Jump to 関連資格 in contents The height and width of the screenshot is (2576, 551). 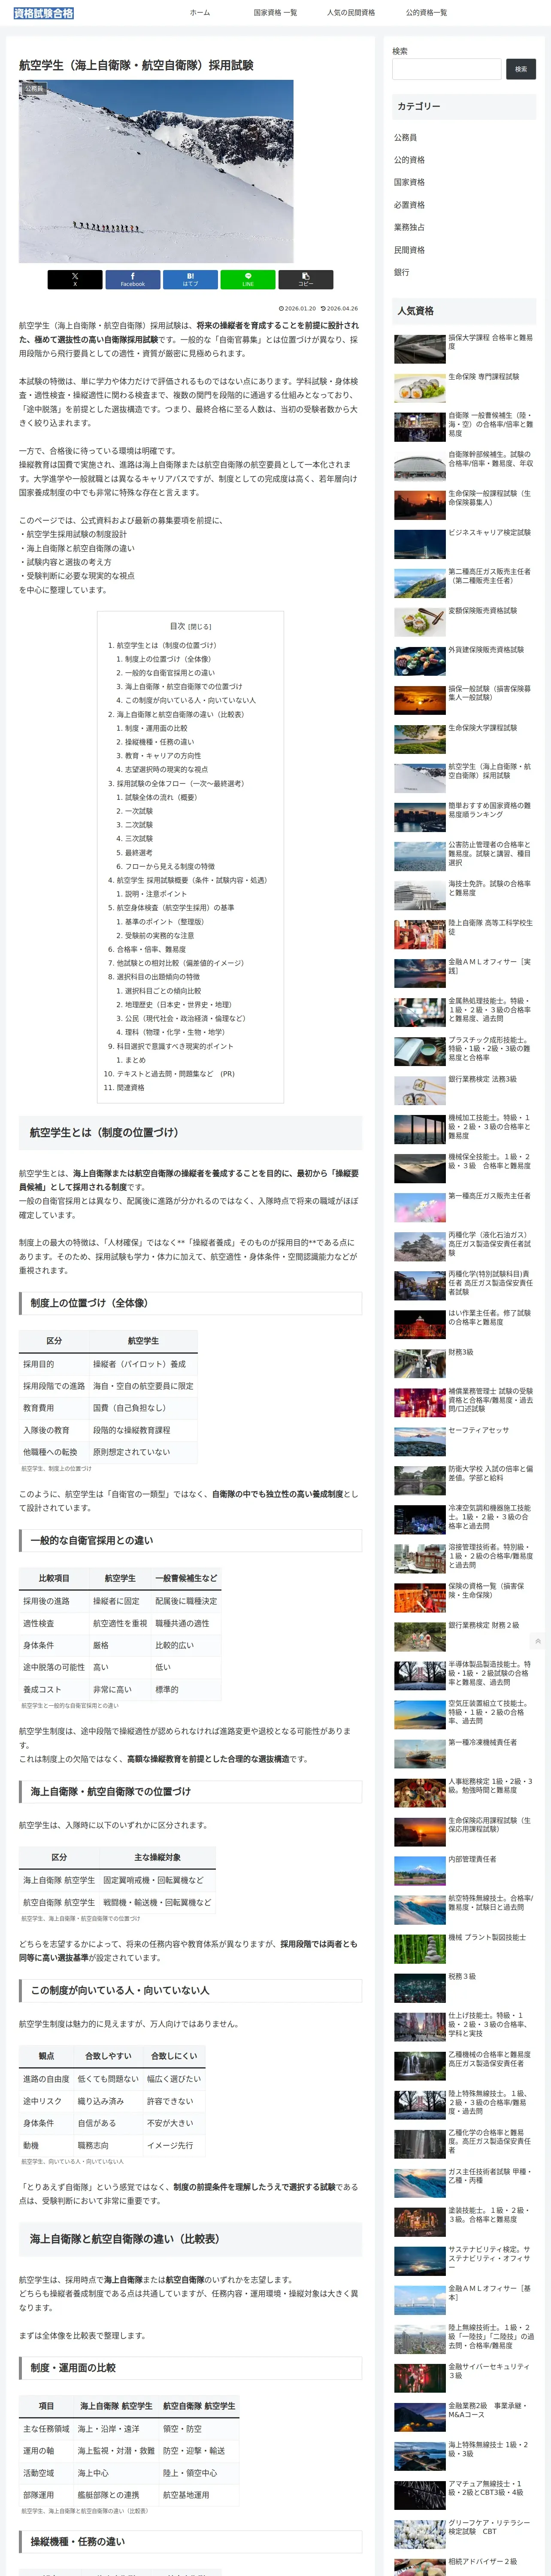point(130,1087)
